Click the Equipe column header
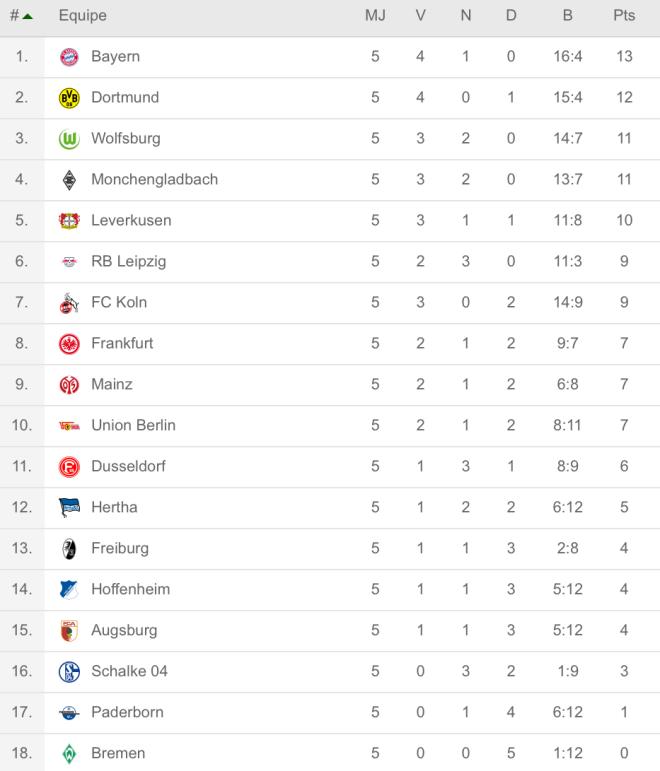 pos(82,16)
